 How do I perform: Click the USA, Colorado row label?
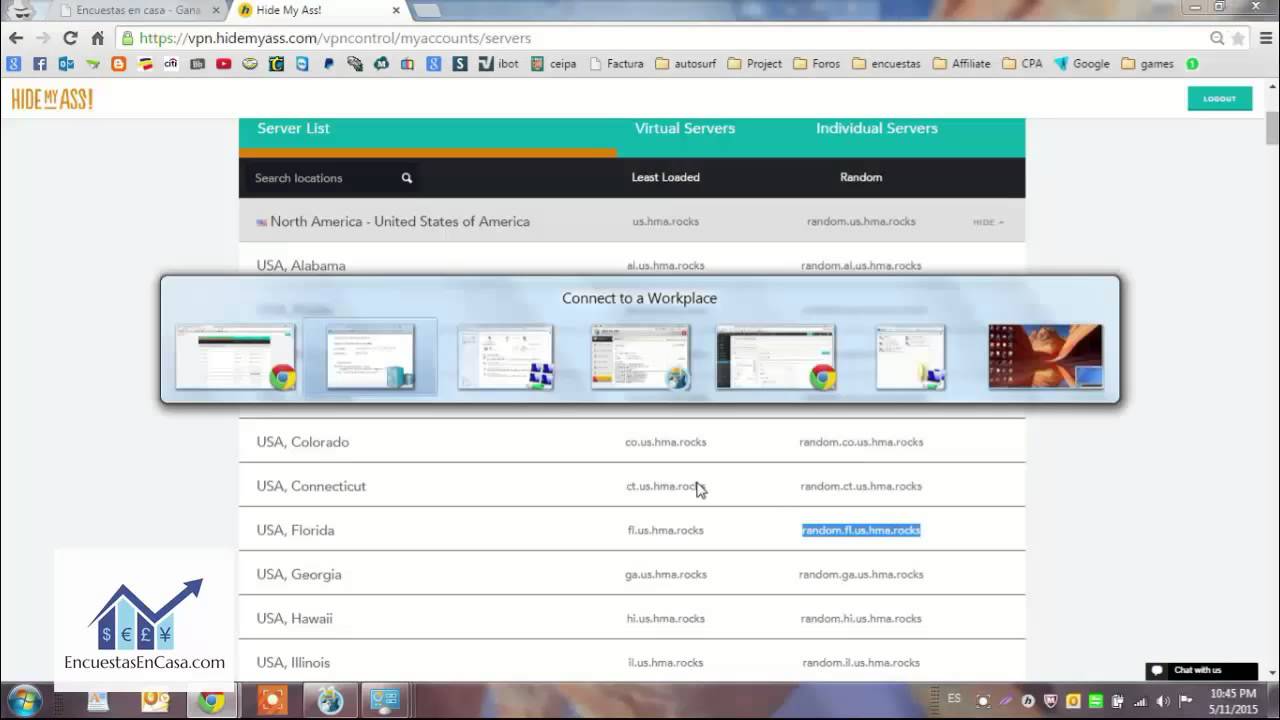(303, 442)
